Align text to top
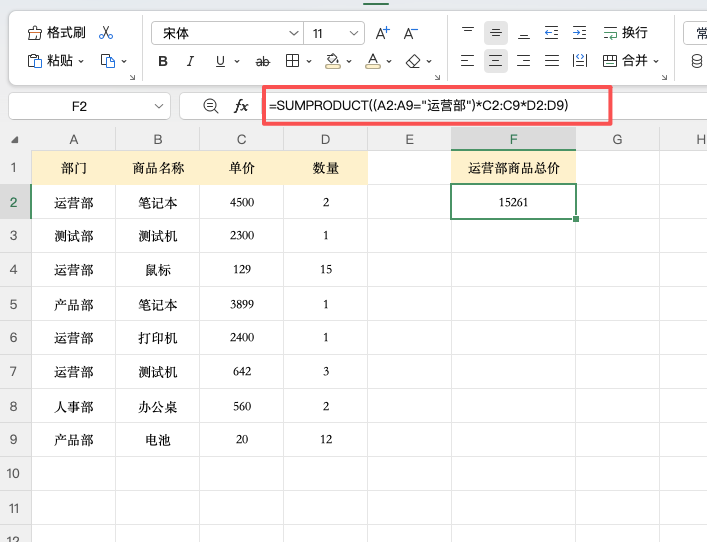The height and width of the screenshot is (542, 707). click(468, 32)
